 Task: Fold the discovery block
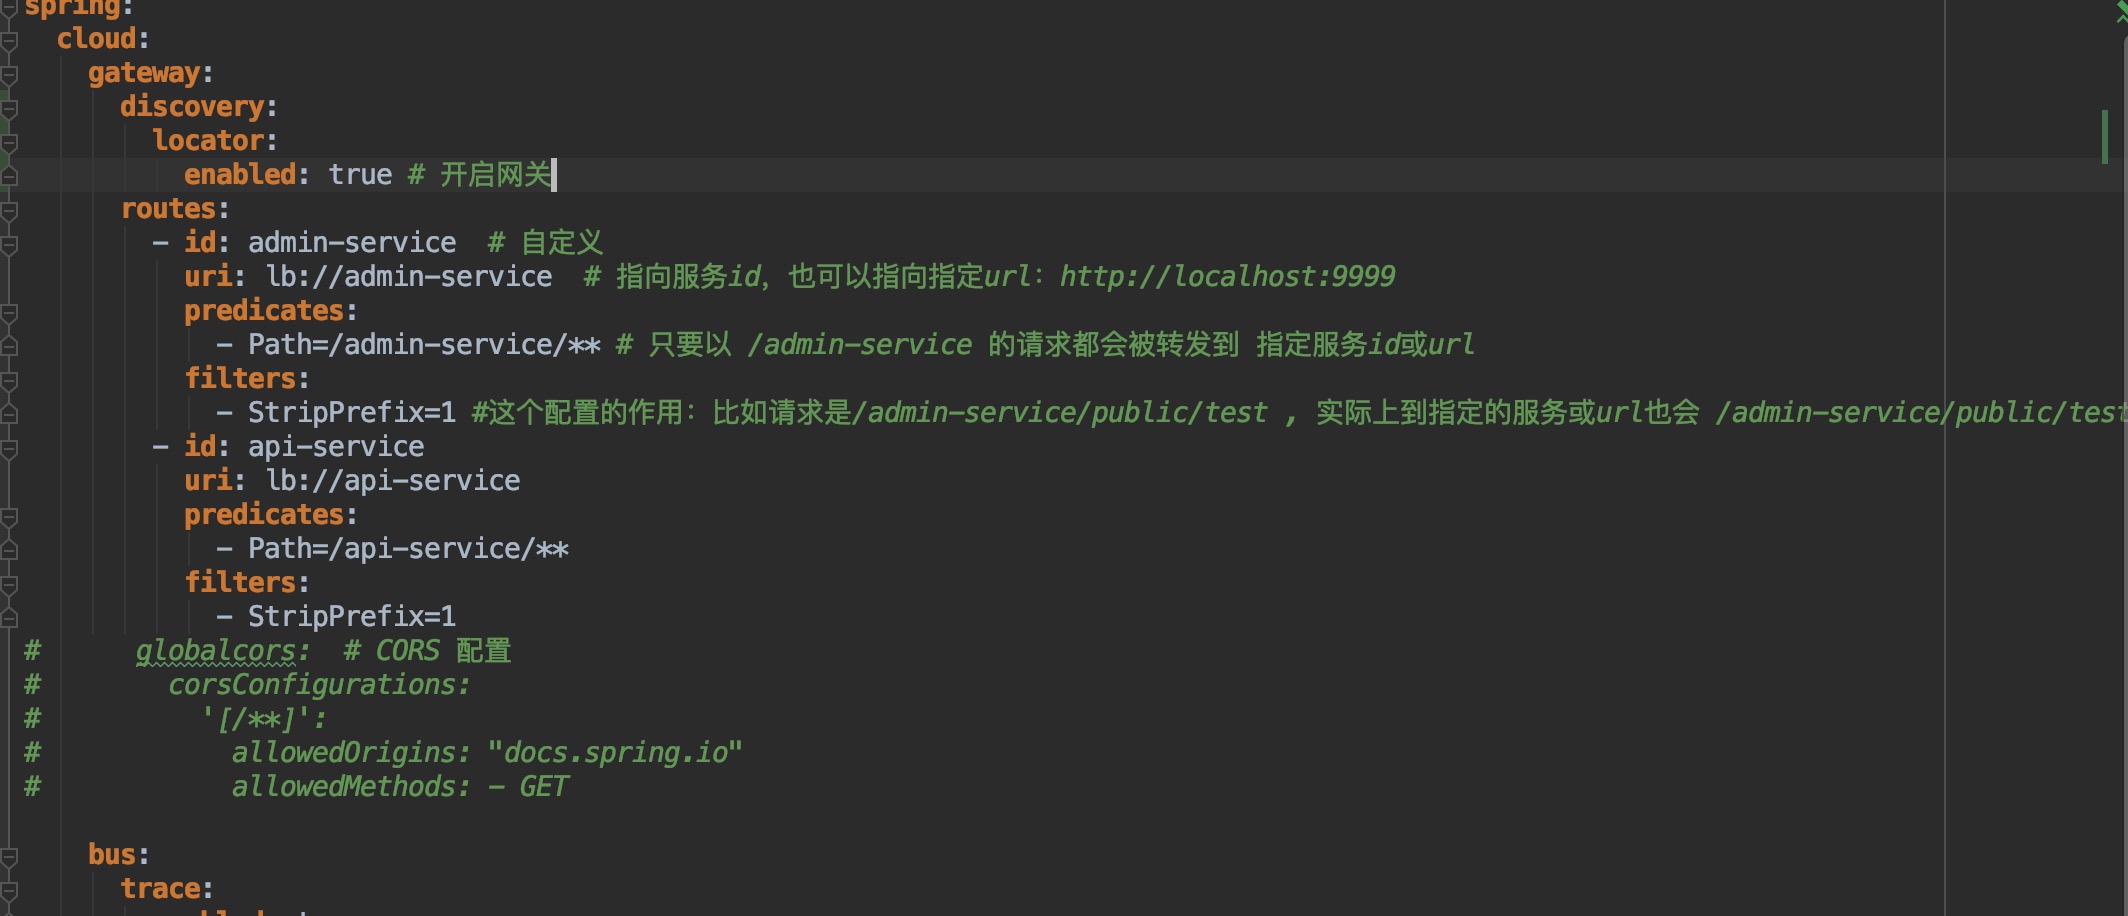pos(9,108)
